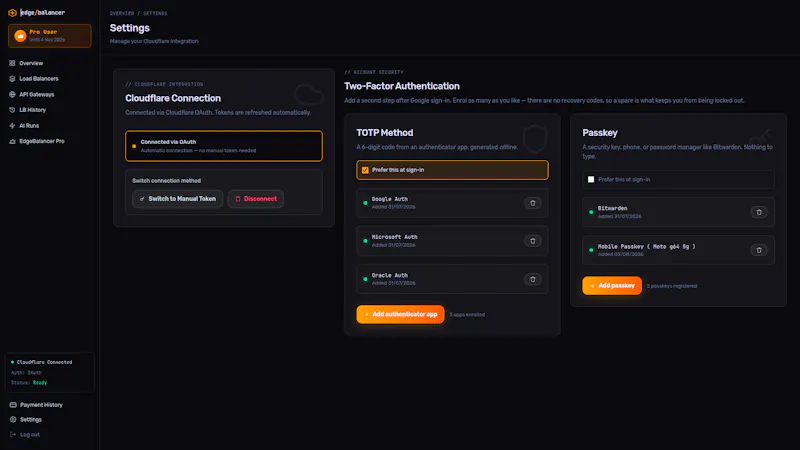Image resolution: width=800 pixels, height=450 pixels.
Task: Click the Overview grid icon
Action: click(12, 63)
